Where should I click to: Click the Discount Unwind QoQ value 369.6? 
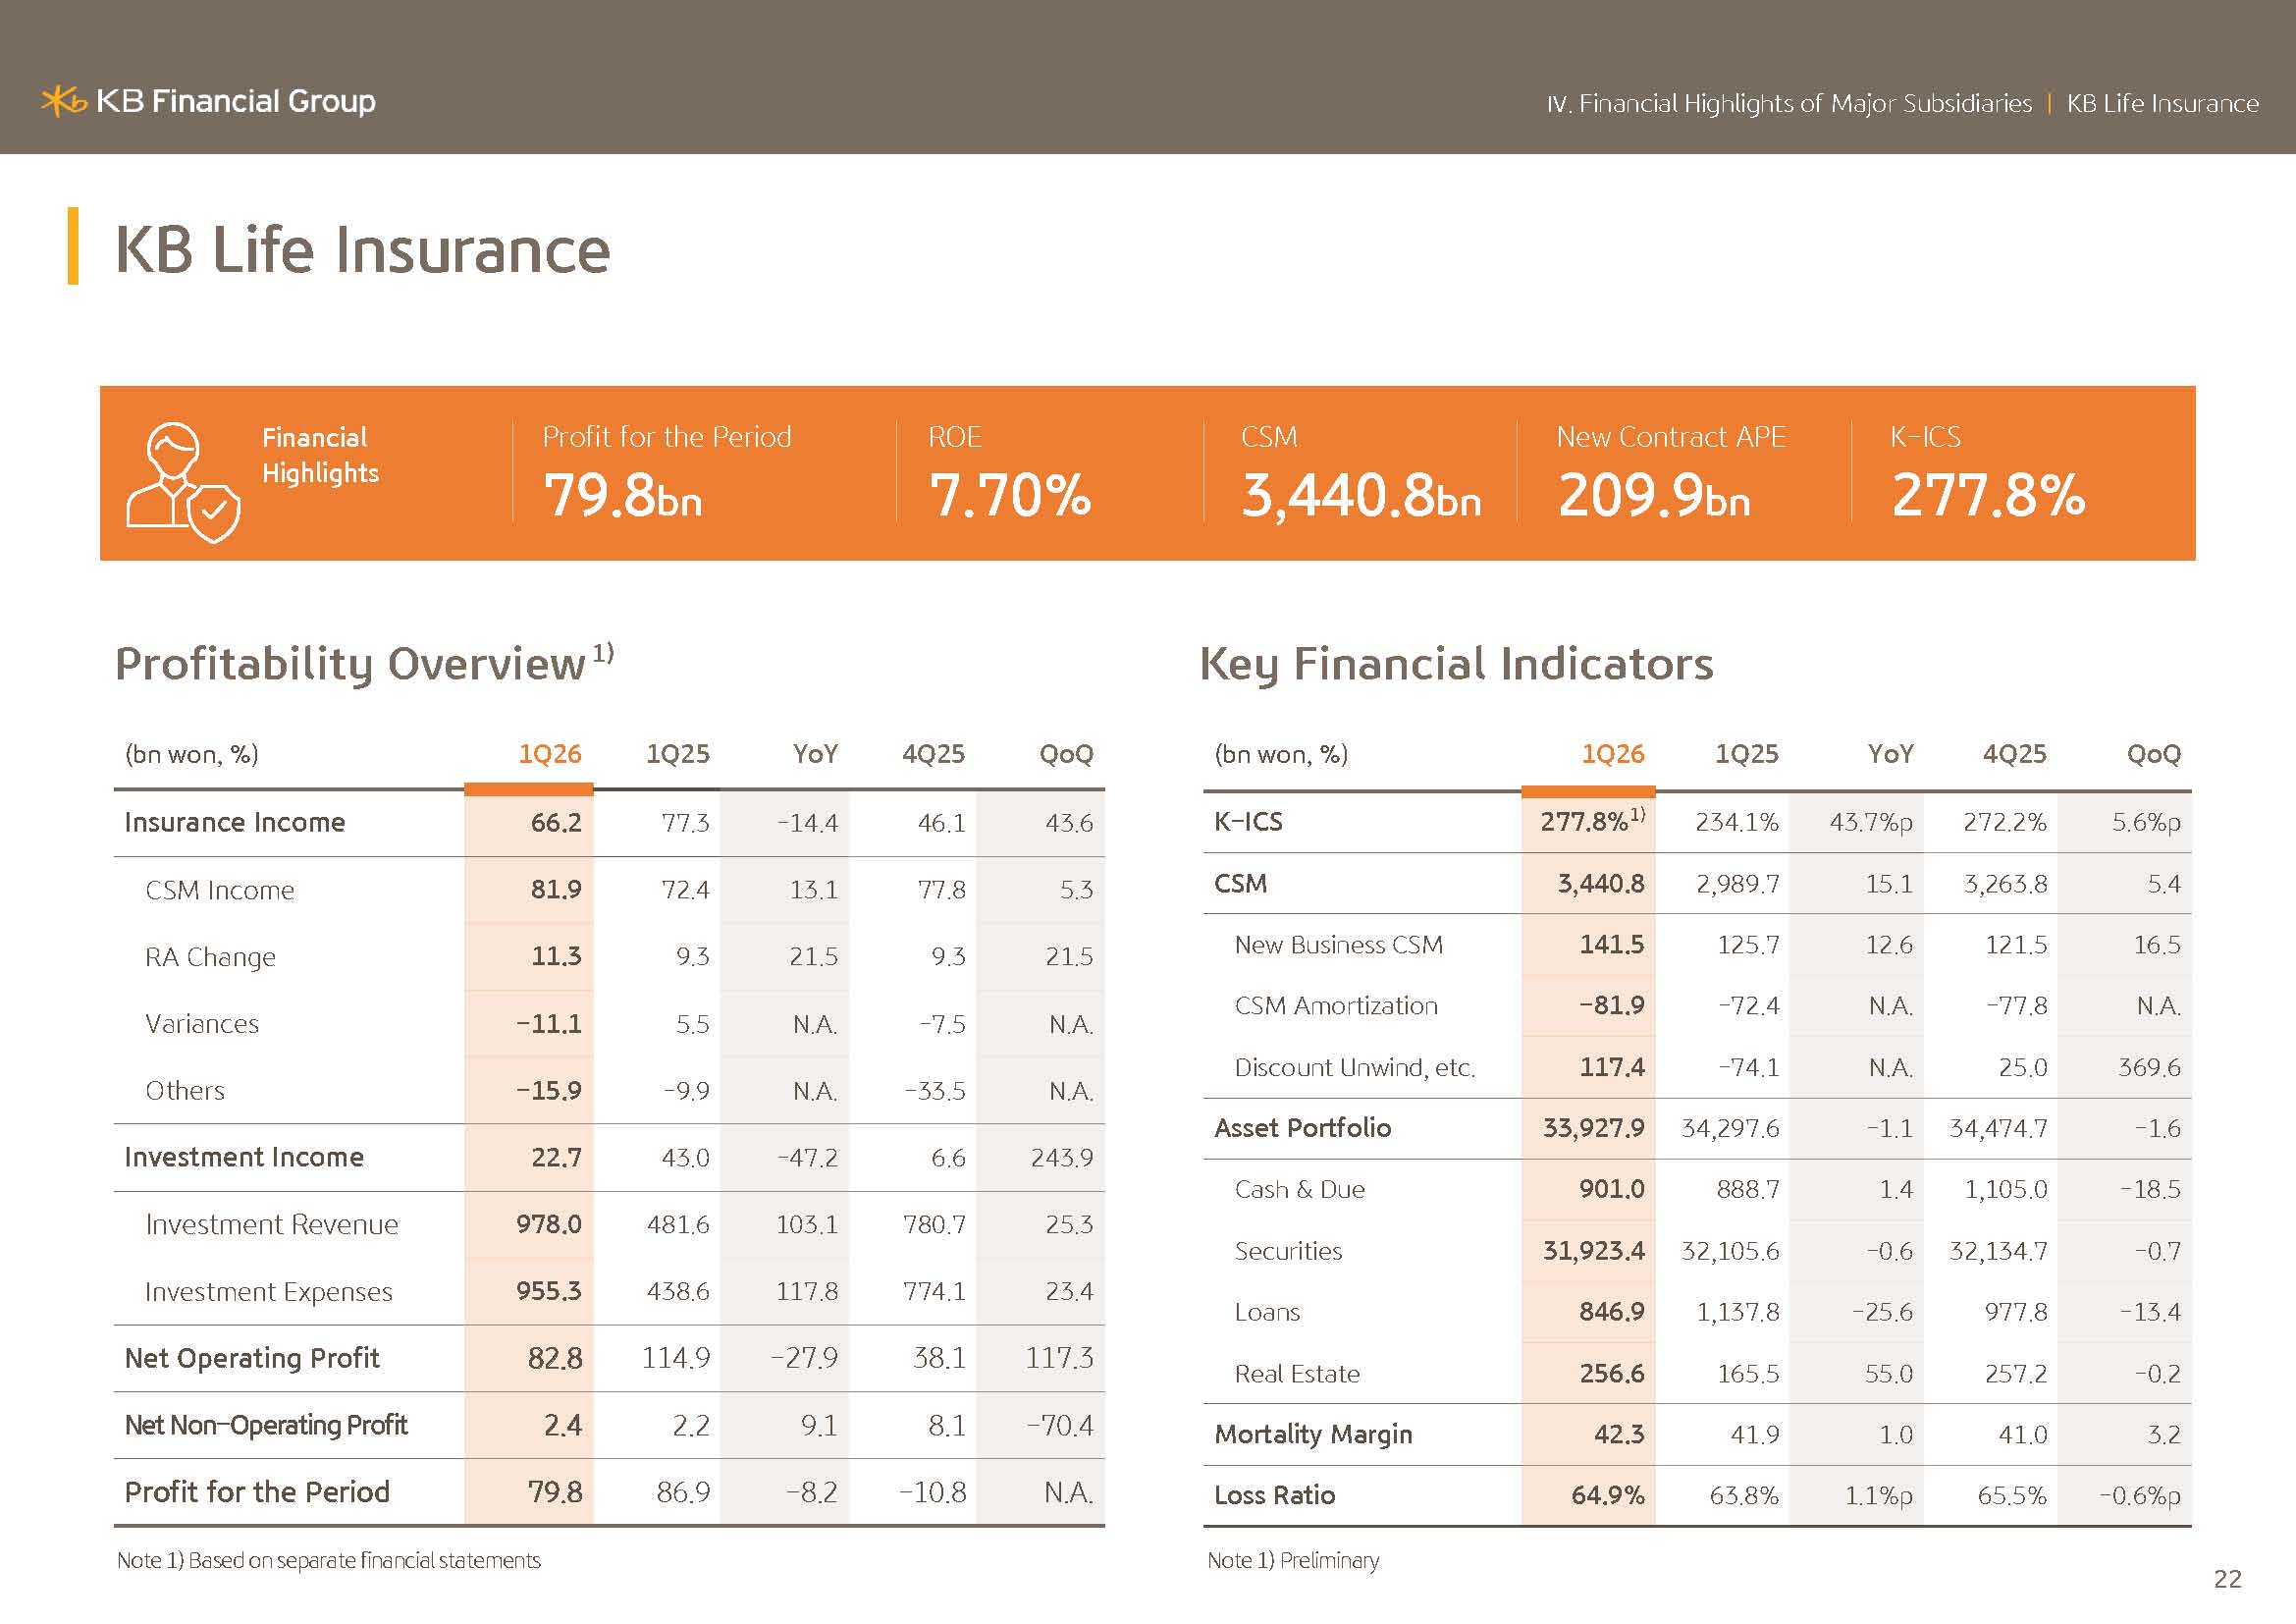point(2149,1067)
